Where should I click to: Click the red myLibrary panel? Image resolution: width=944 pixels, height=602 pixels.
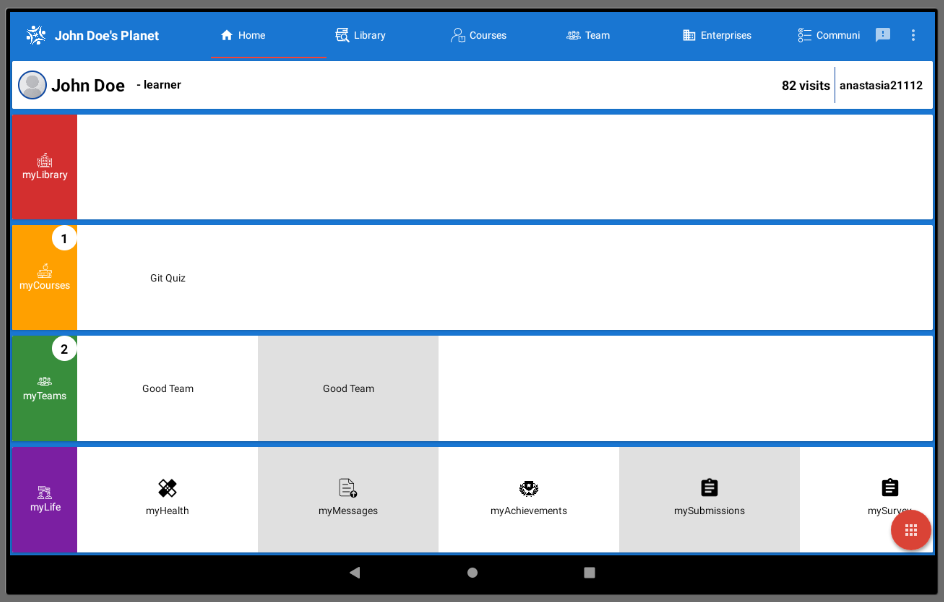point(45,167)
